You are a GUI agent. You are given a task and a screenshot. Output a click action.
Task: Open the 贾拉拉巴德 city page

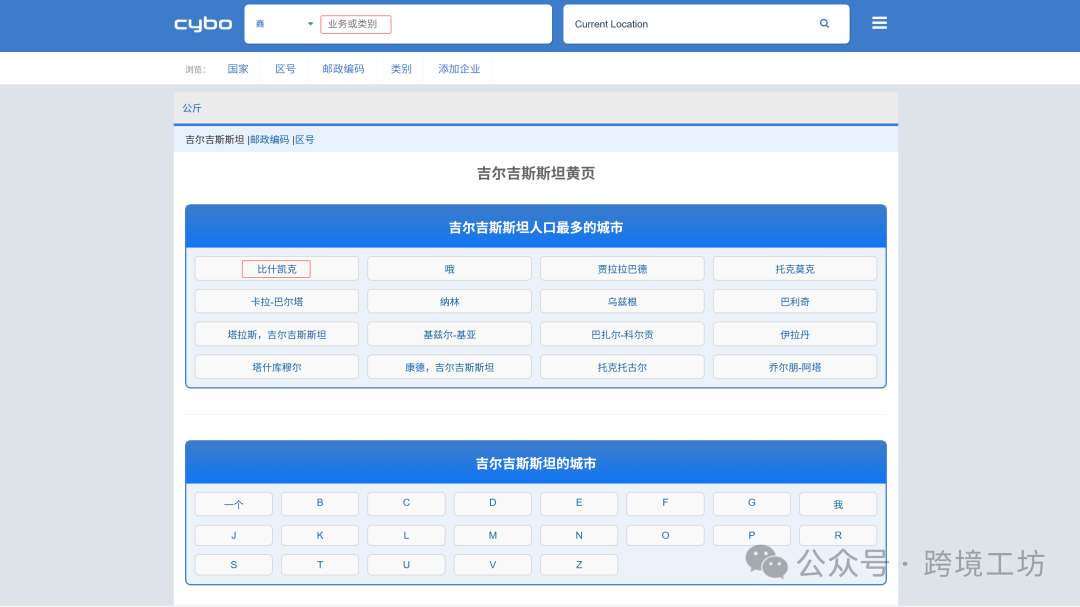(x=622, y=268)
